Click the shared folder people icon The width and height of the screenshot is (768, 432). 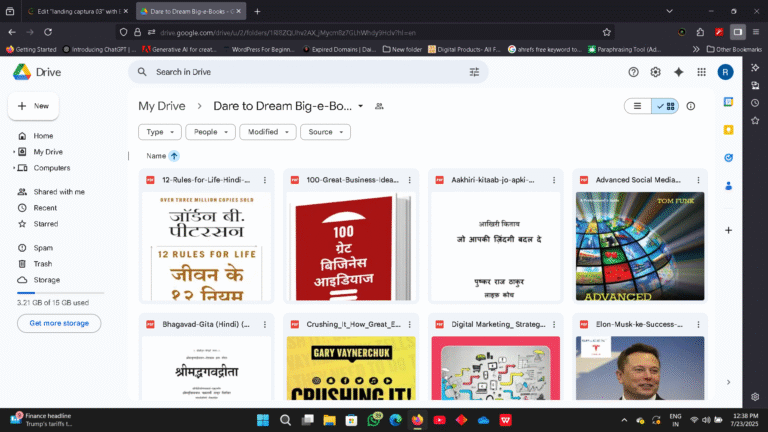click(379, 106)
